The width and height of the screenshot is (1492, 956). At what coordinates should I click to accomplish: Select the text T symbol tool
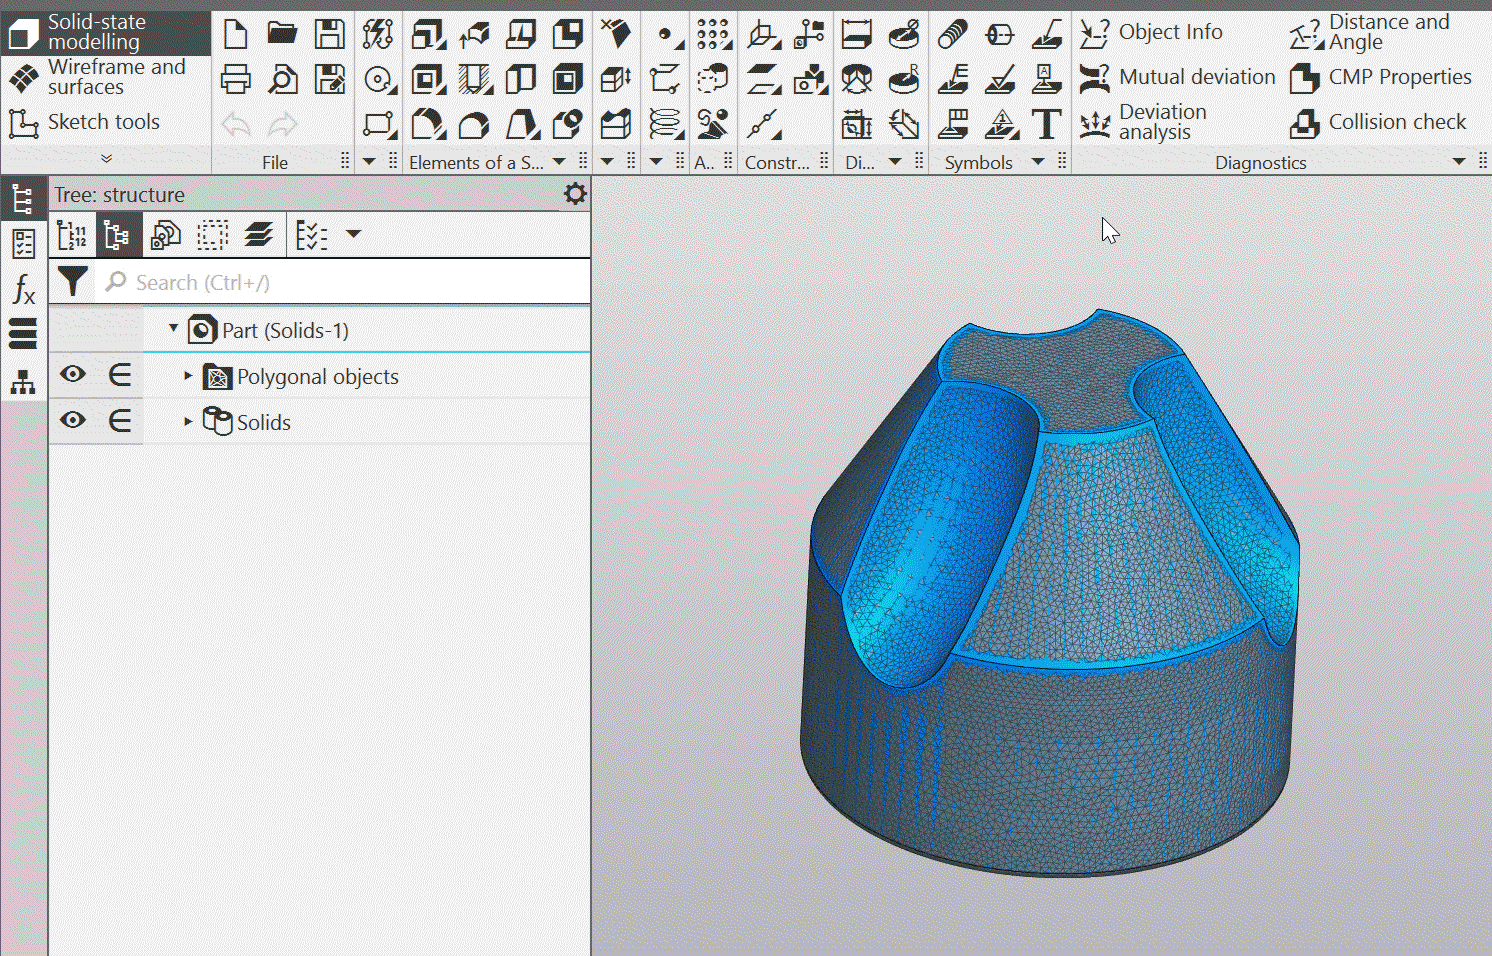[x=1046, y=124]
